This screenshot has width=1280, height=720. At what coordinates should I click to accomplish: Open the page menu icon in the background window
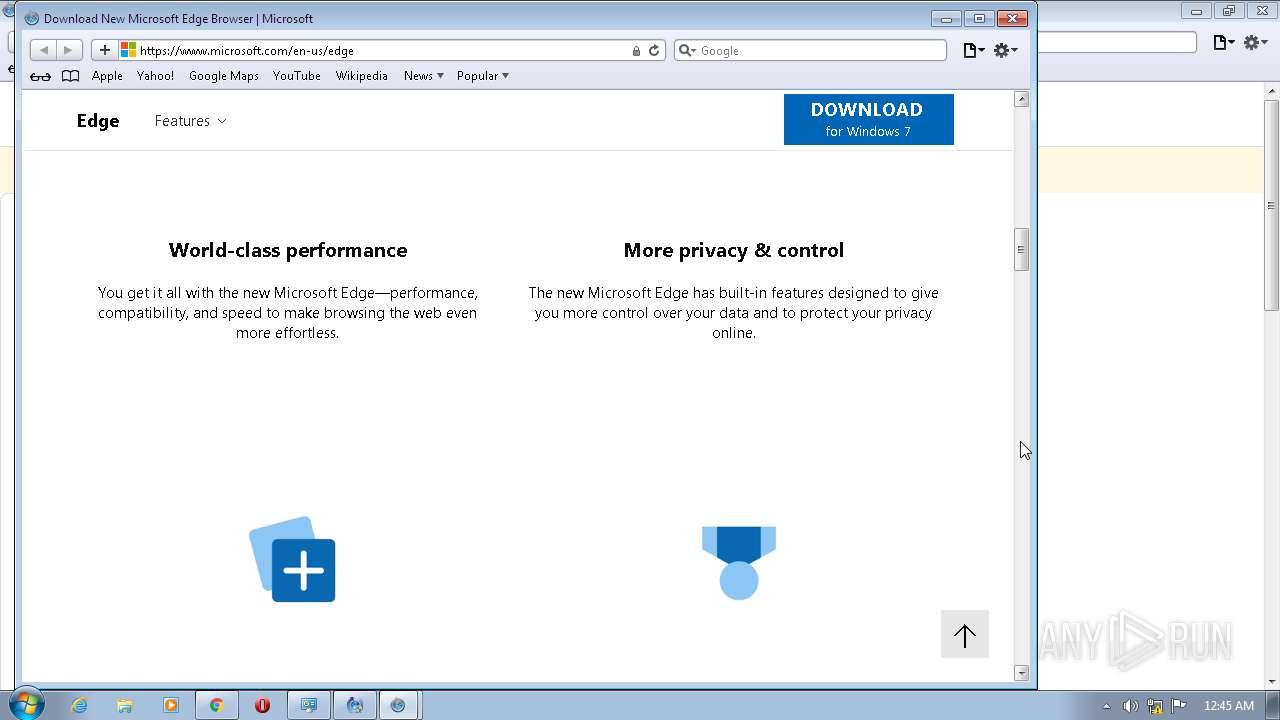coord(1223,42)
